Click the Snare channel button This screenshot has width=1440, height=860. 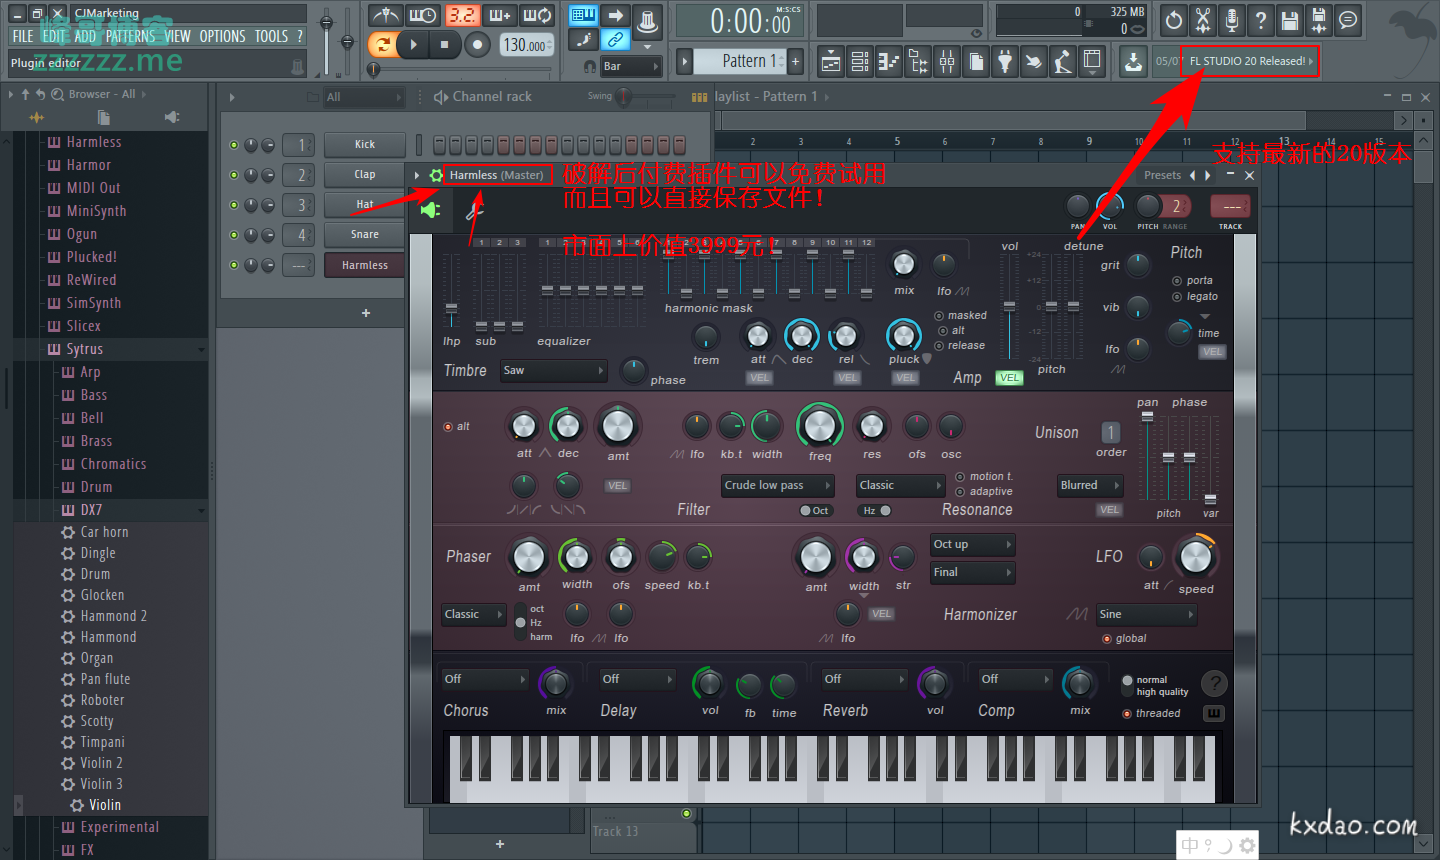coord(365,234)
